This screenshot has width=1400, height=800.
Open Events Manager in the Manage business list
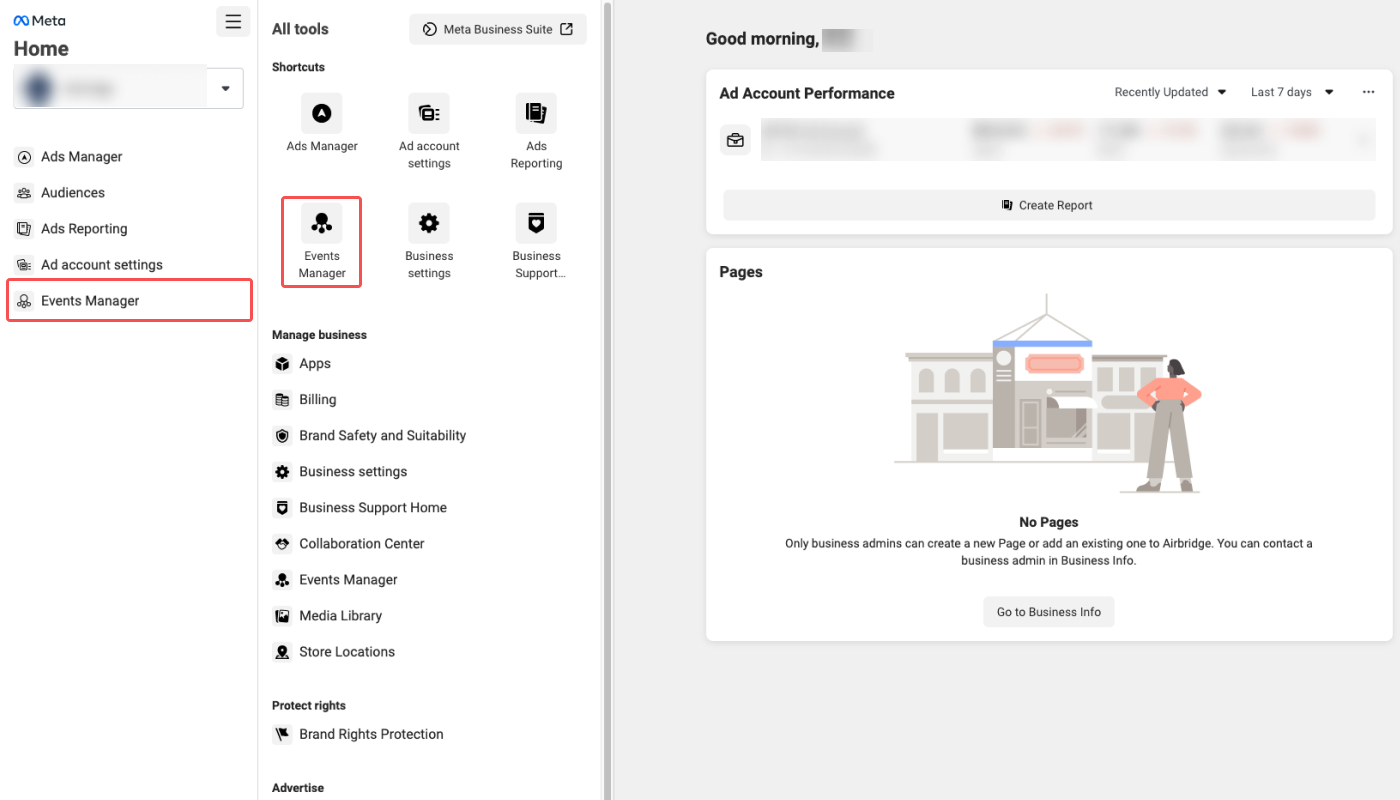click(348, 580)
